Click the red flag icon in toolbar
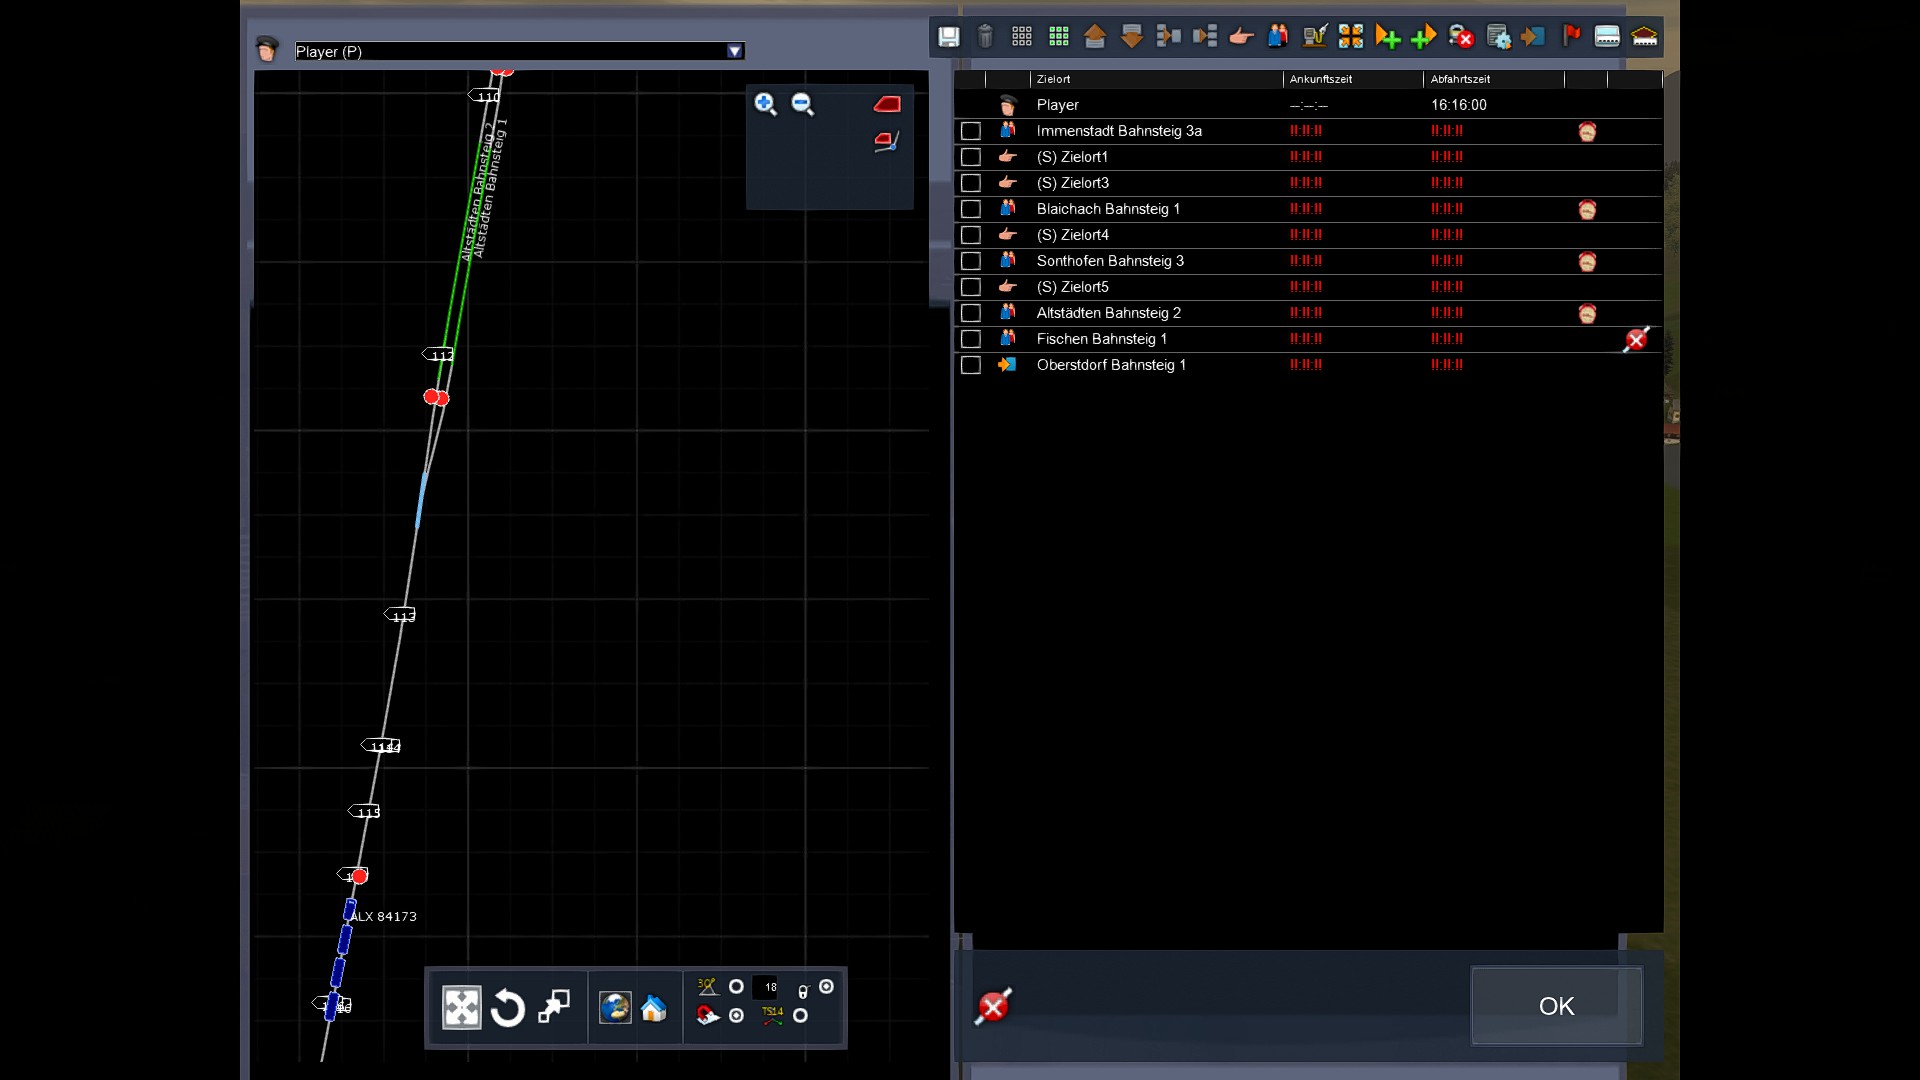 [x=1571, y=37]
